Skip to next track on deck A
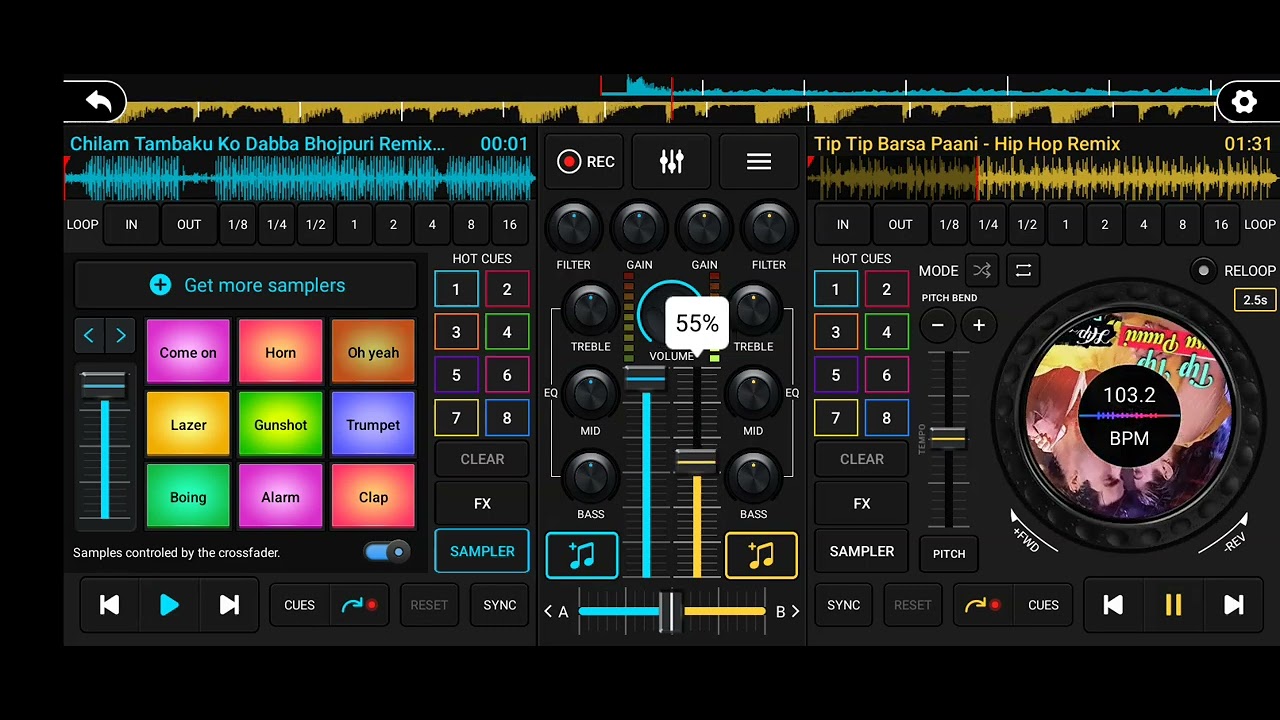1280x720 pixels. point(229,605)
